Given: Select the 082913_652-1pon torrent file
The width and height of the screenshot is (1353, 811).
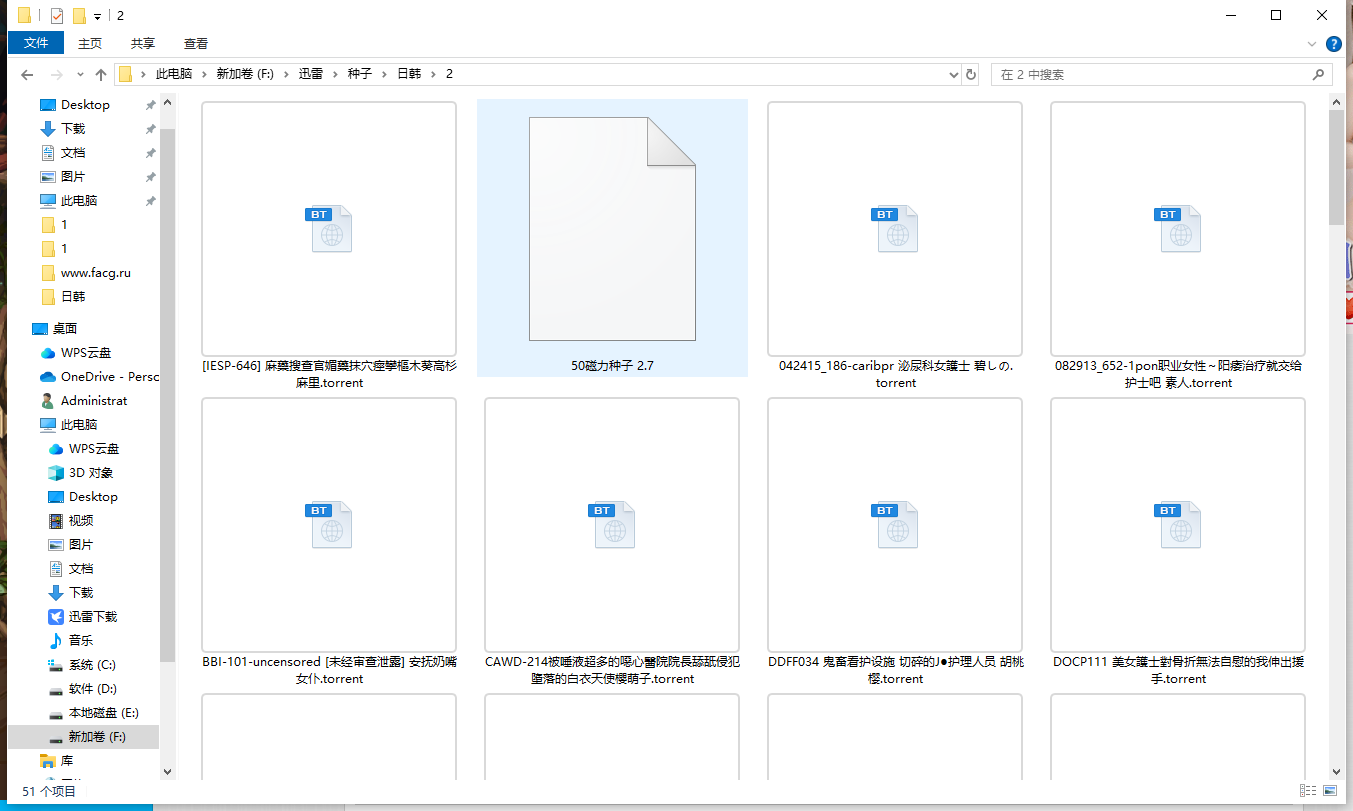Looking at the screenshot, I should pyautogui.click(x=1178, y=245).
